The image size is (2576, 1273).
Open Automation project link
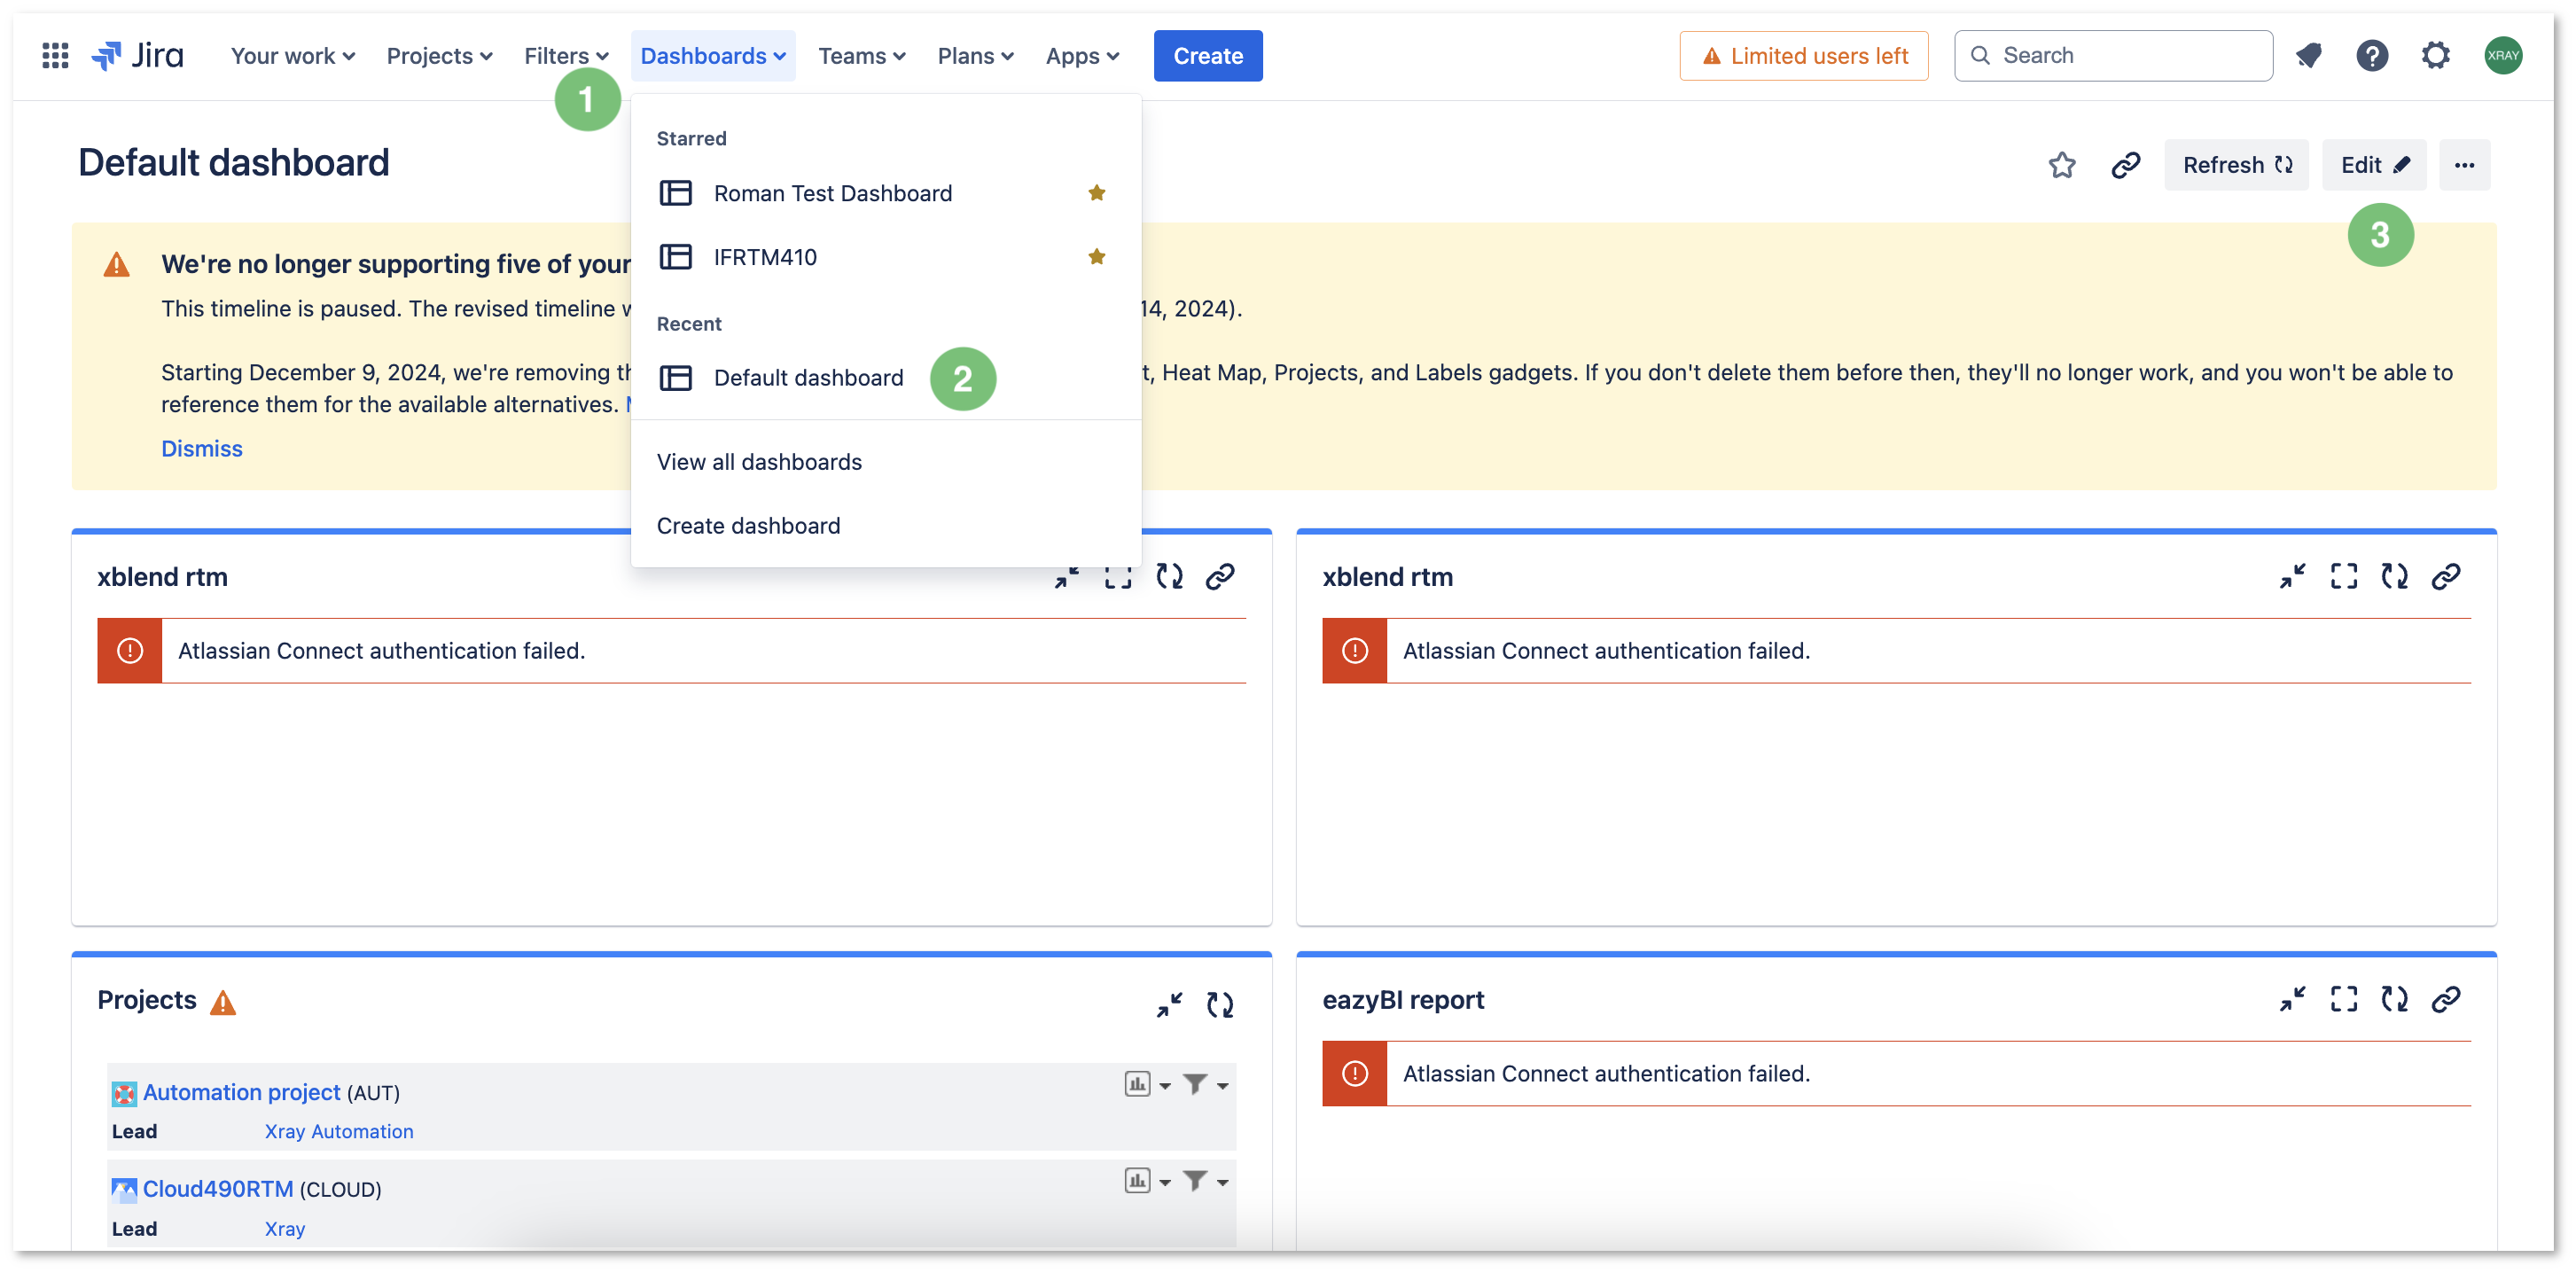[x=241, y=1093]
